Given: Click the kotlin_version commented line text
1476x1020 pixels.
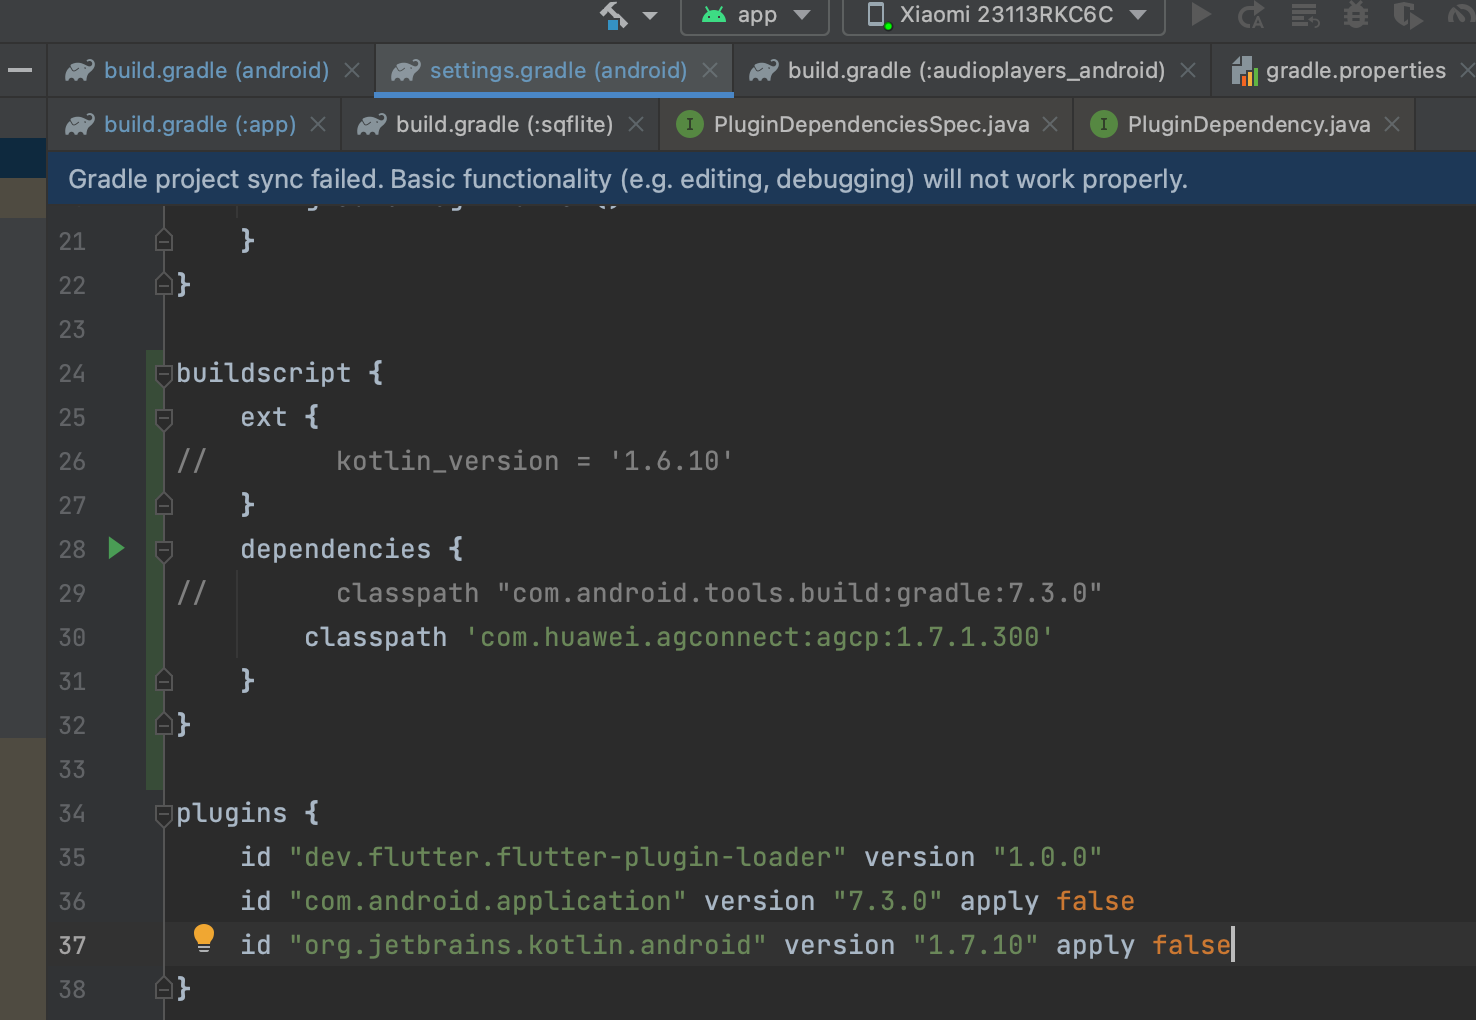Looking at the screenshot, I should [534, 461].
